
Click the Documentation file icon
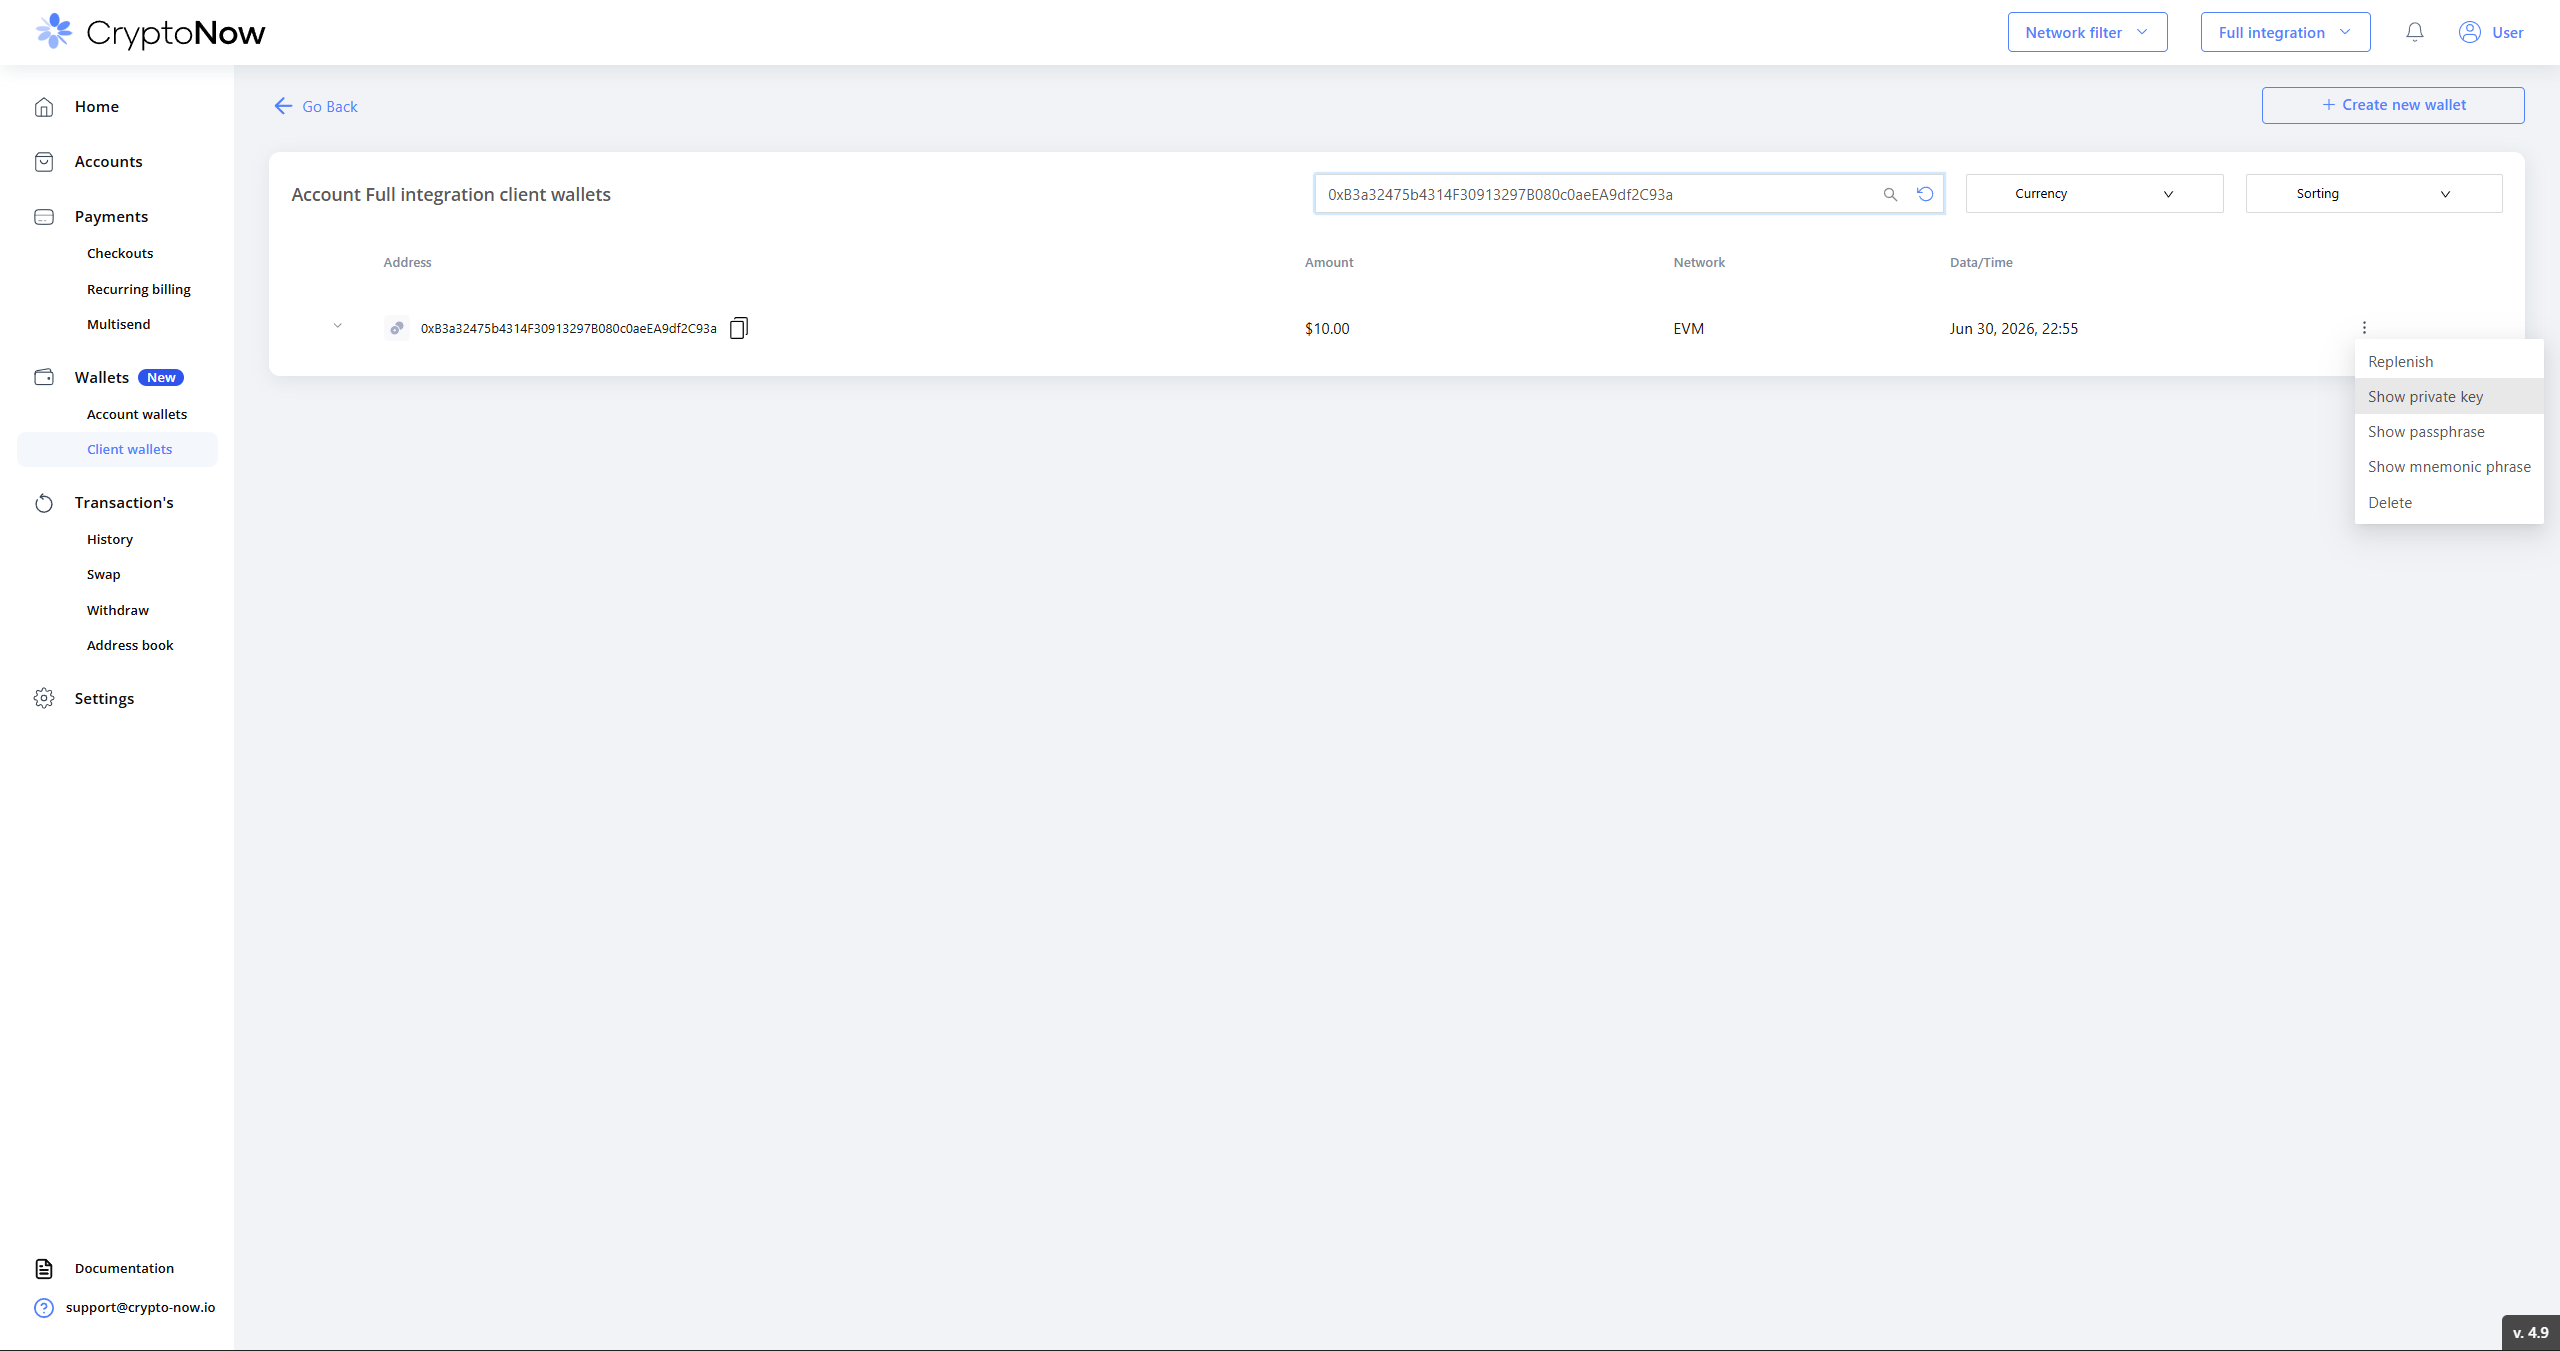tap(44, 1269)
